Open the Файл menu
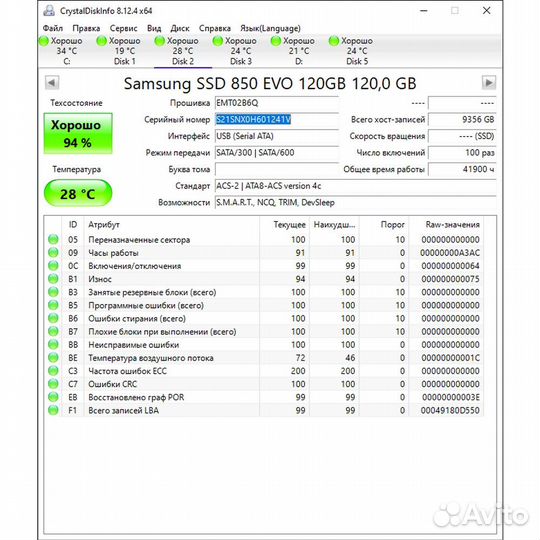 pyautogui.click(x=53, y=28)
